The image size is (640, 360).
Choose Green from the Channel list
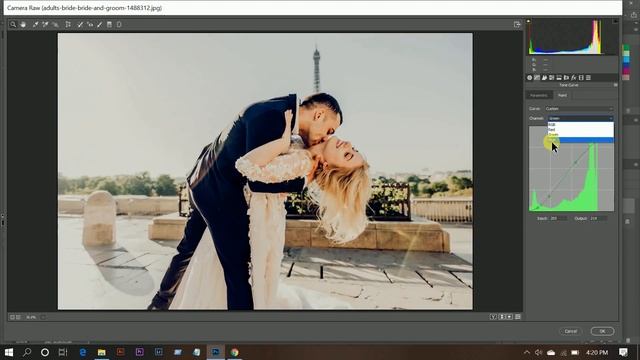pos(580,134)
